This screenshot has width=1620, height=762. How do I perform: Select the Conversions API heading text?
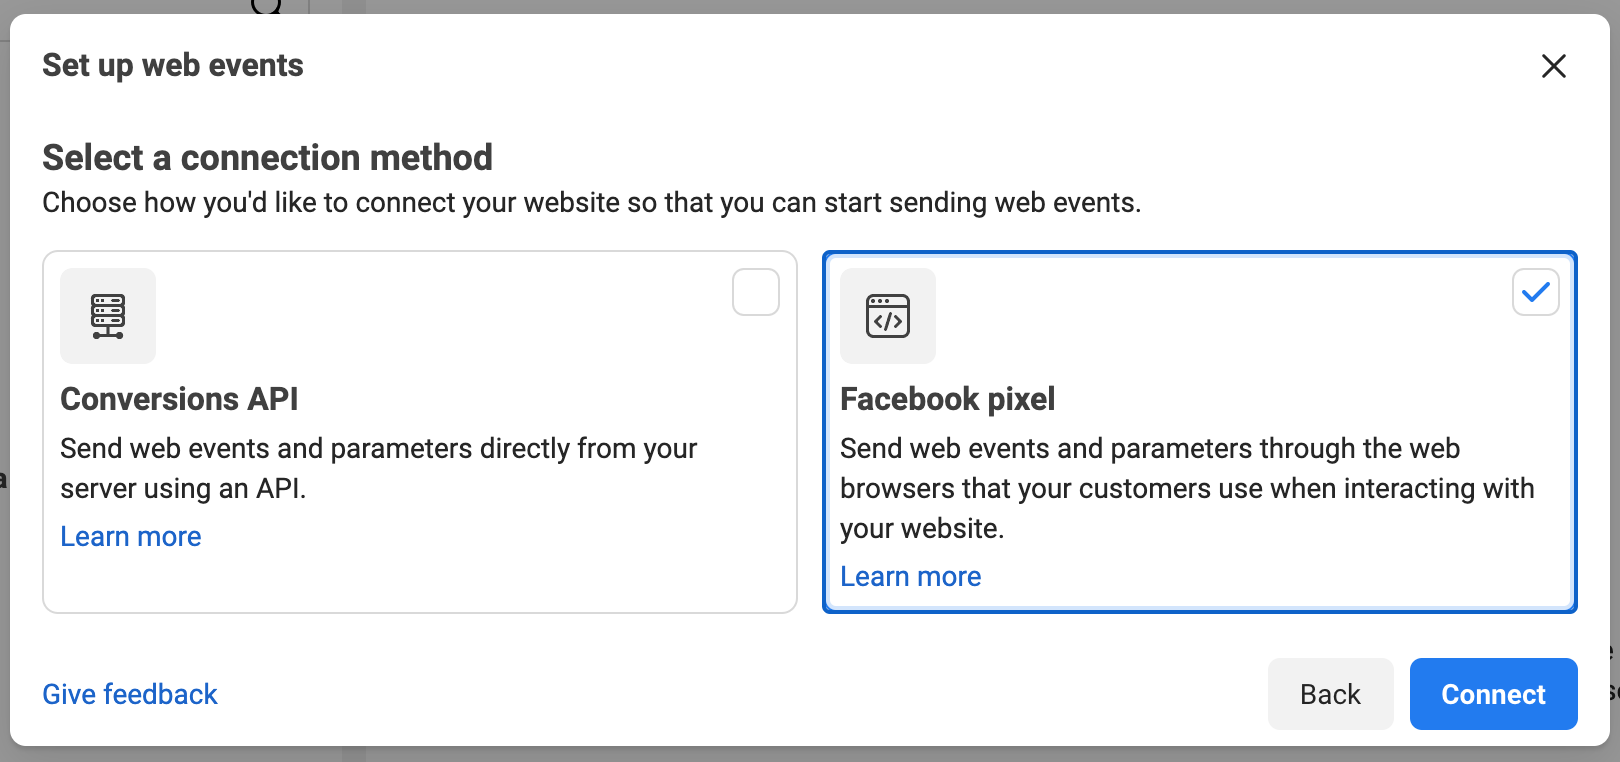pyautogui.click(x=179, y=399)
